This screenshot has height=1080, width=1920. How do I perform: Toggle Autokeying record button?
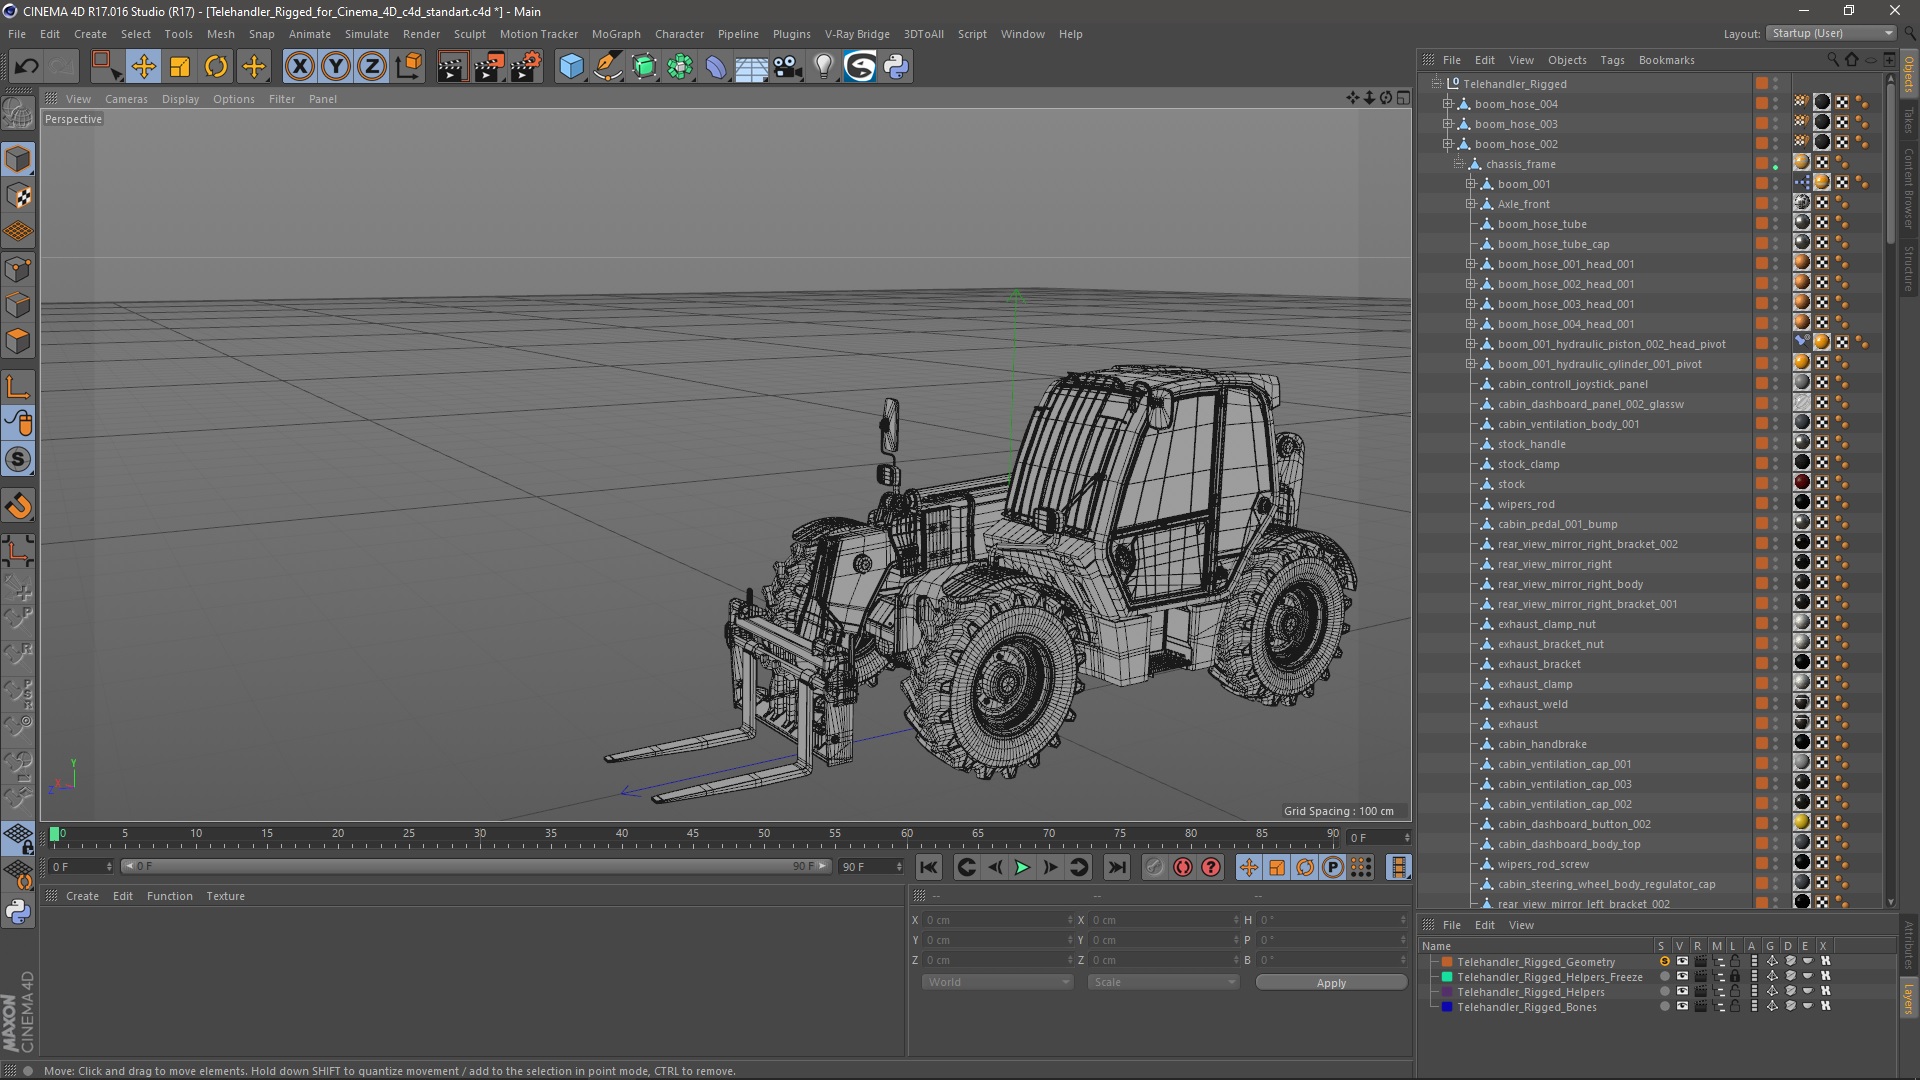tap(1182, 867)
